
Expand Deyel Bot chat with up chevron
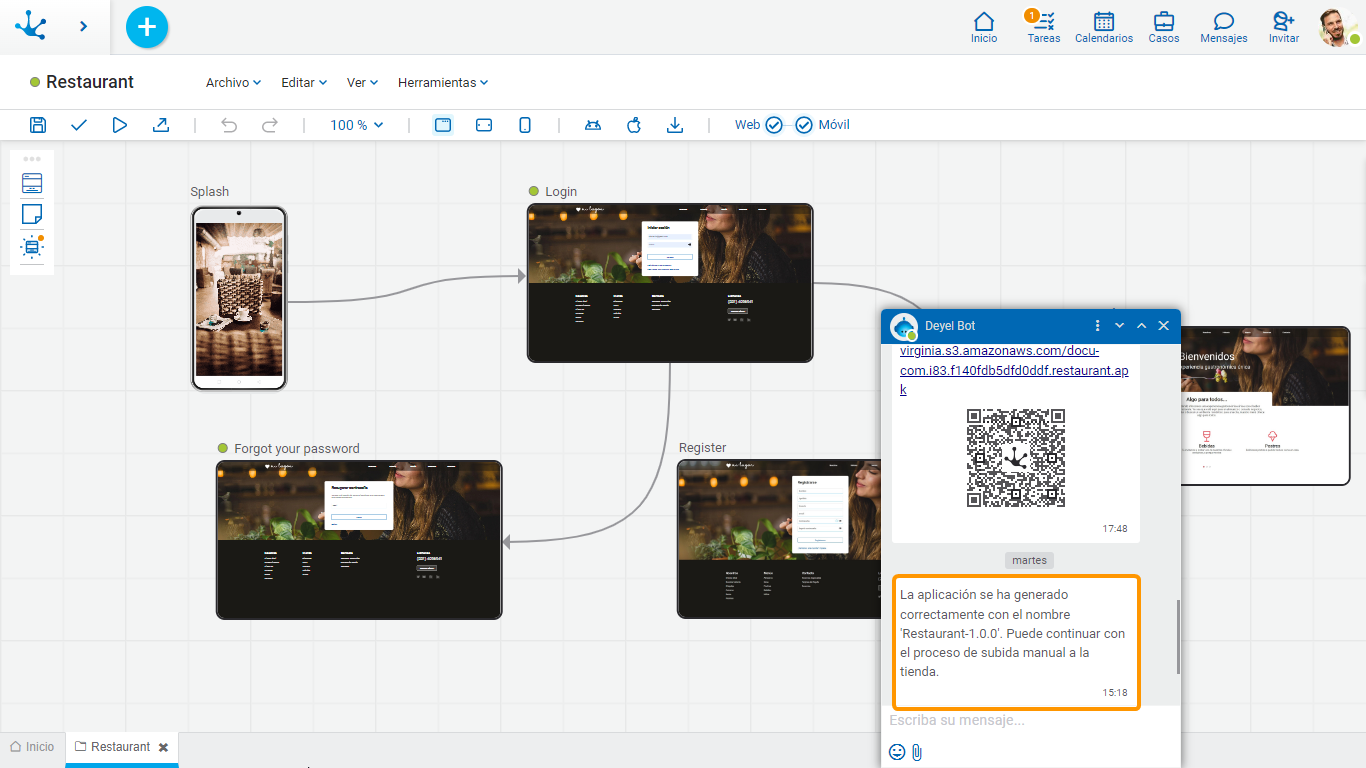pos(1141,326)
